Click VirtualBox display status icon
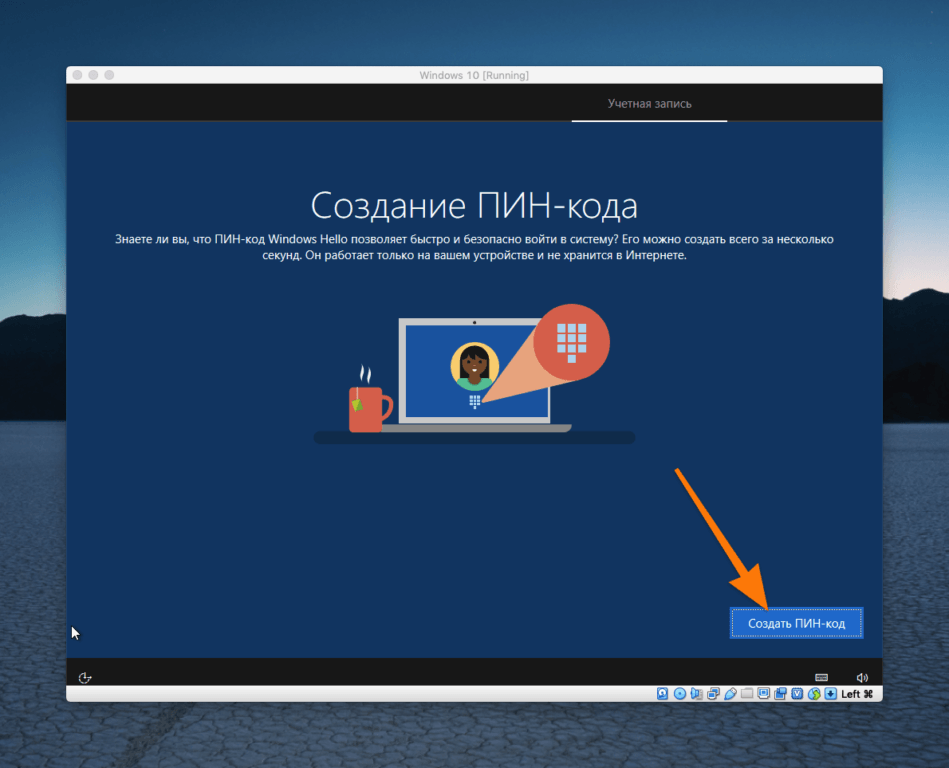The image size is (949, 768). tap(764, 694)
